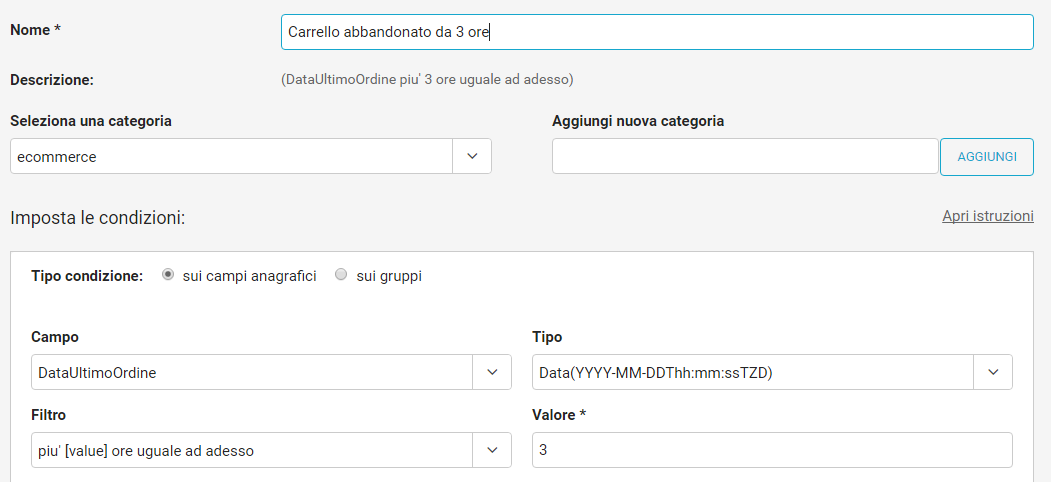The width and height of the screenshot is (1051, 482).
Task: Select the 'sui gruppi' radio button
Action: 341,275
